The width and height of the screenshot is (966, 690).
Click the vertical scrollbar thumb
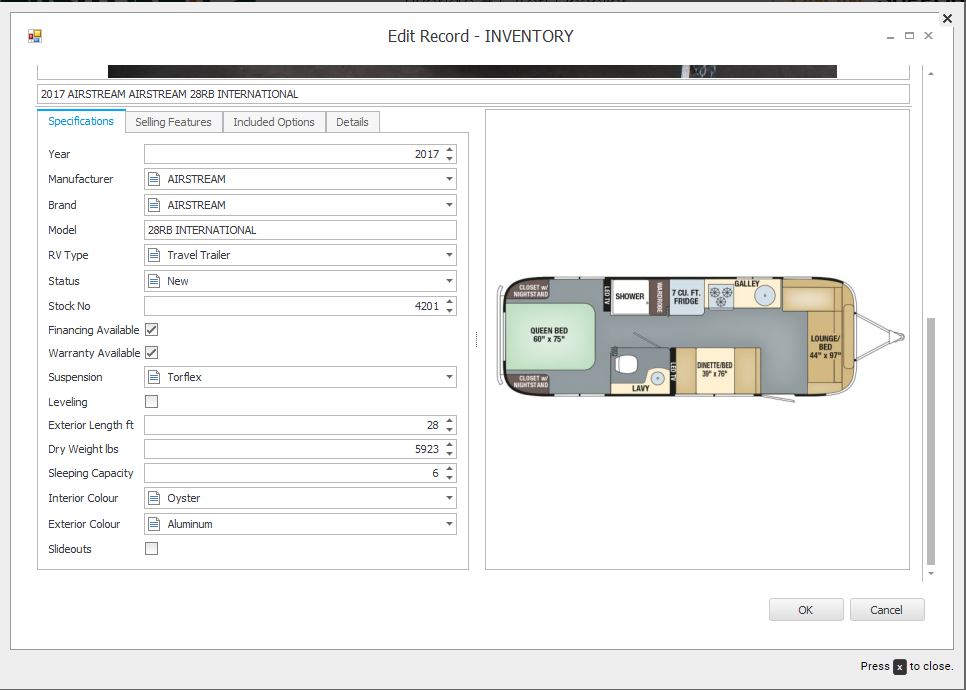tap(931, 441)
